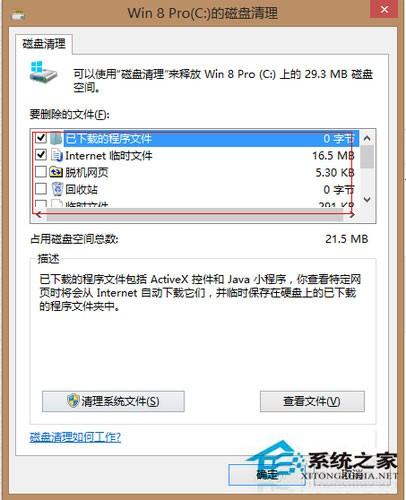The image size is (406, 500).
Task: Tick the 回收站 checkbox
Action: tap(41, 189)
